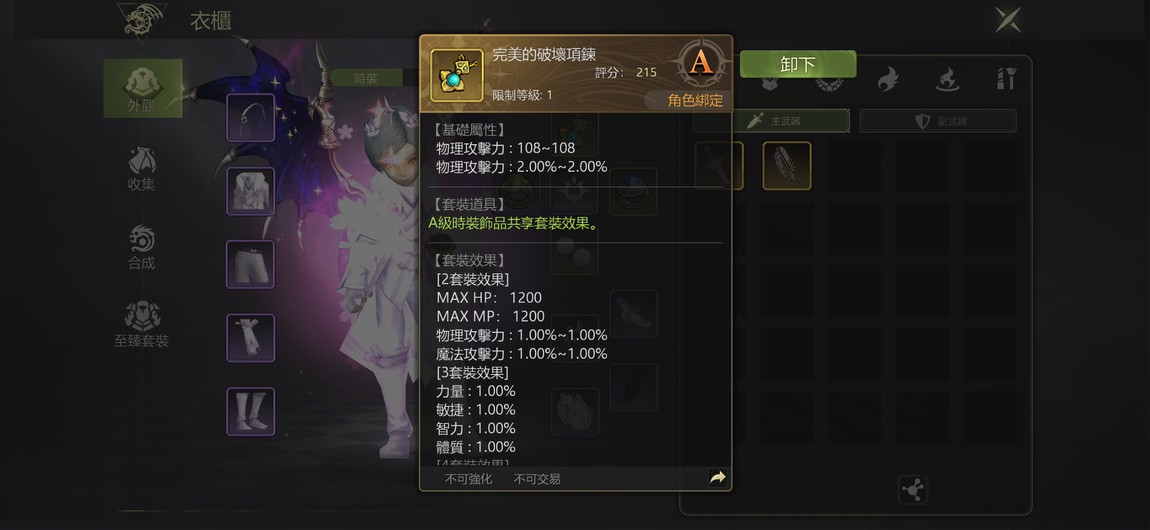The image size is (1150, 530).
Task: Select the makeup cosmetics category icon
Action: [1006, 78]
